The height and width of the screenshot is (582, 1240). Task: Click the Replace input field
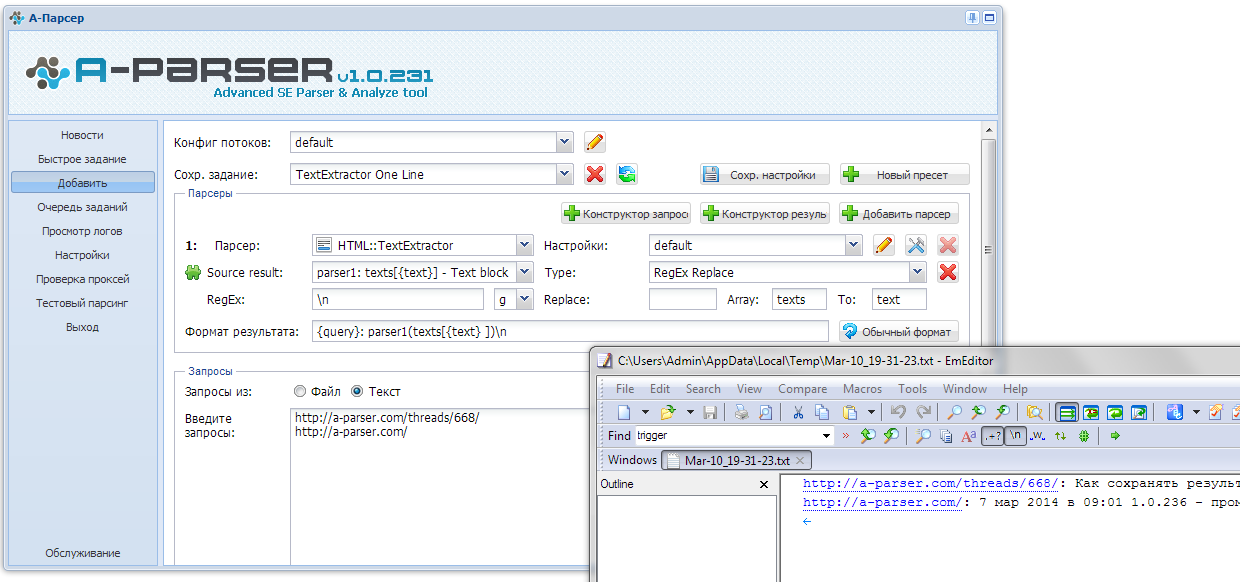683,299
